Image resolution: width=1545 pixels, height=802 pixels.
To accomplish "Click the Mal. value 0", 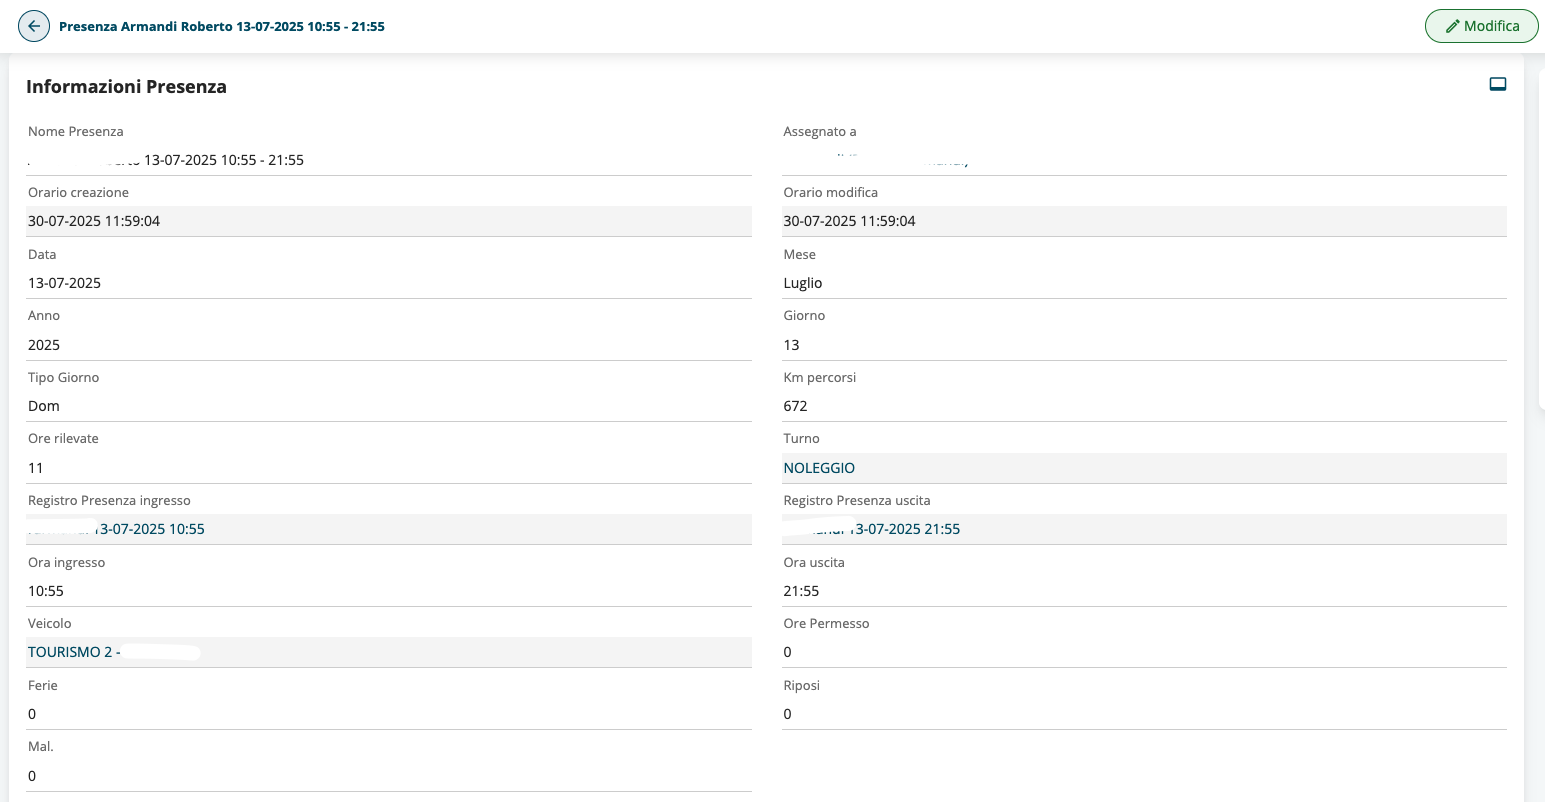I will (32, 776).
